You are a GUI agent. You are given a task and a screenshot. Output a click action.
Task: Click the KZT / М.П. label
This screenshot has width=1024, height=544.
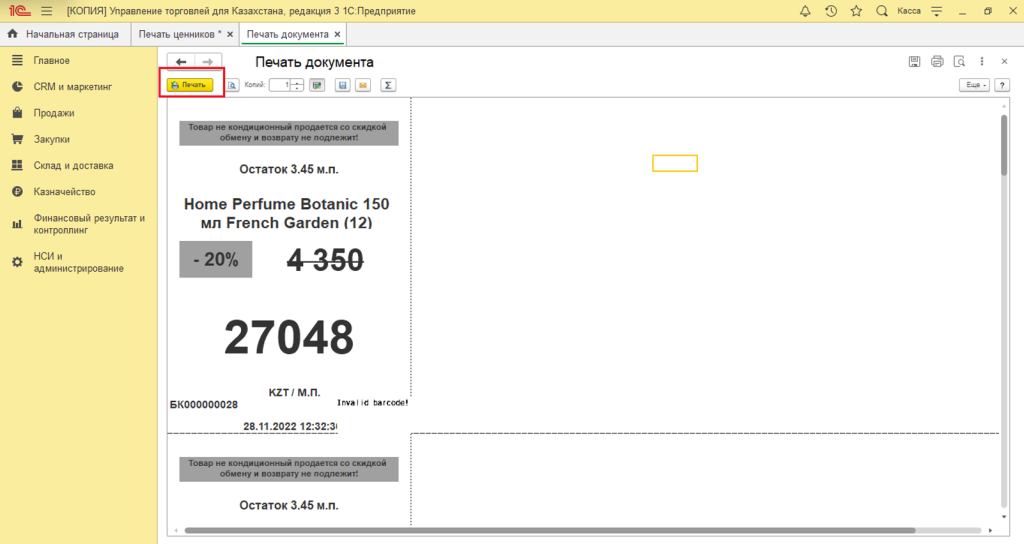click(x=295, y=392)
